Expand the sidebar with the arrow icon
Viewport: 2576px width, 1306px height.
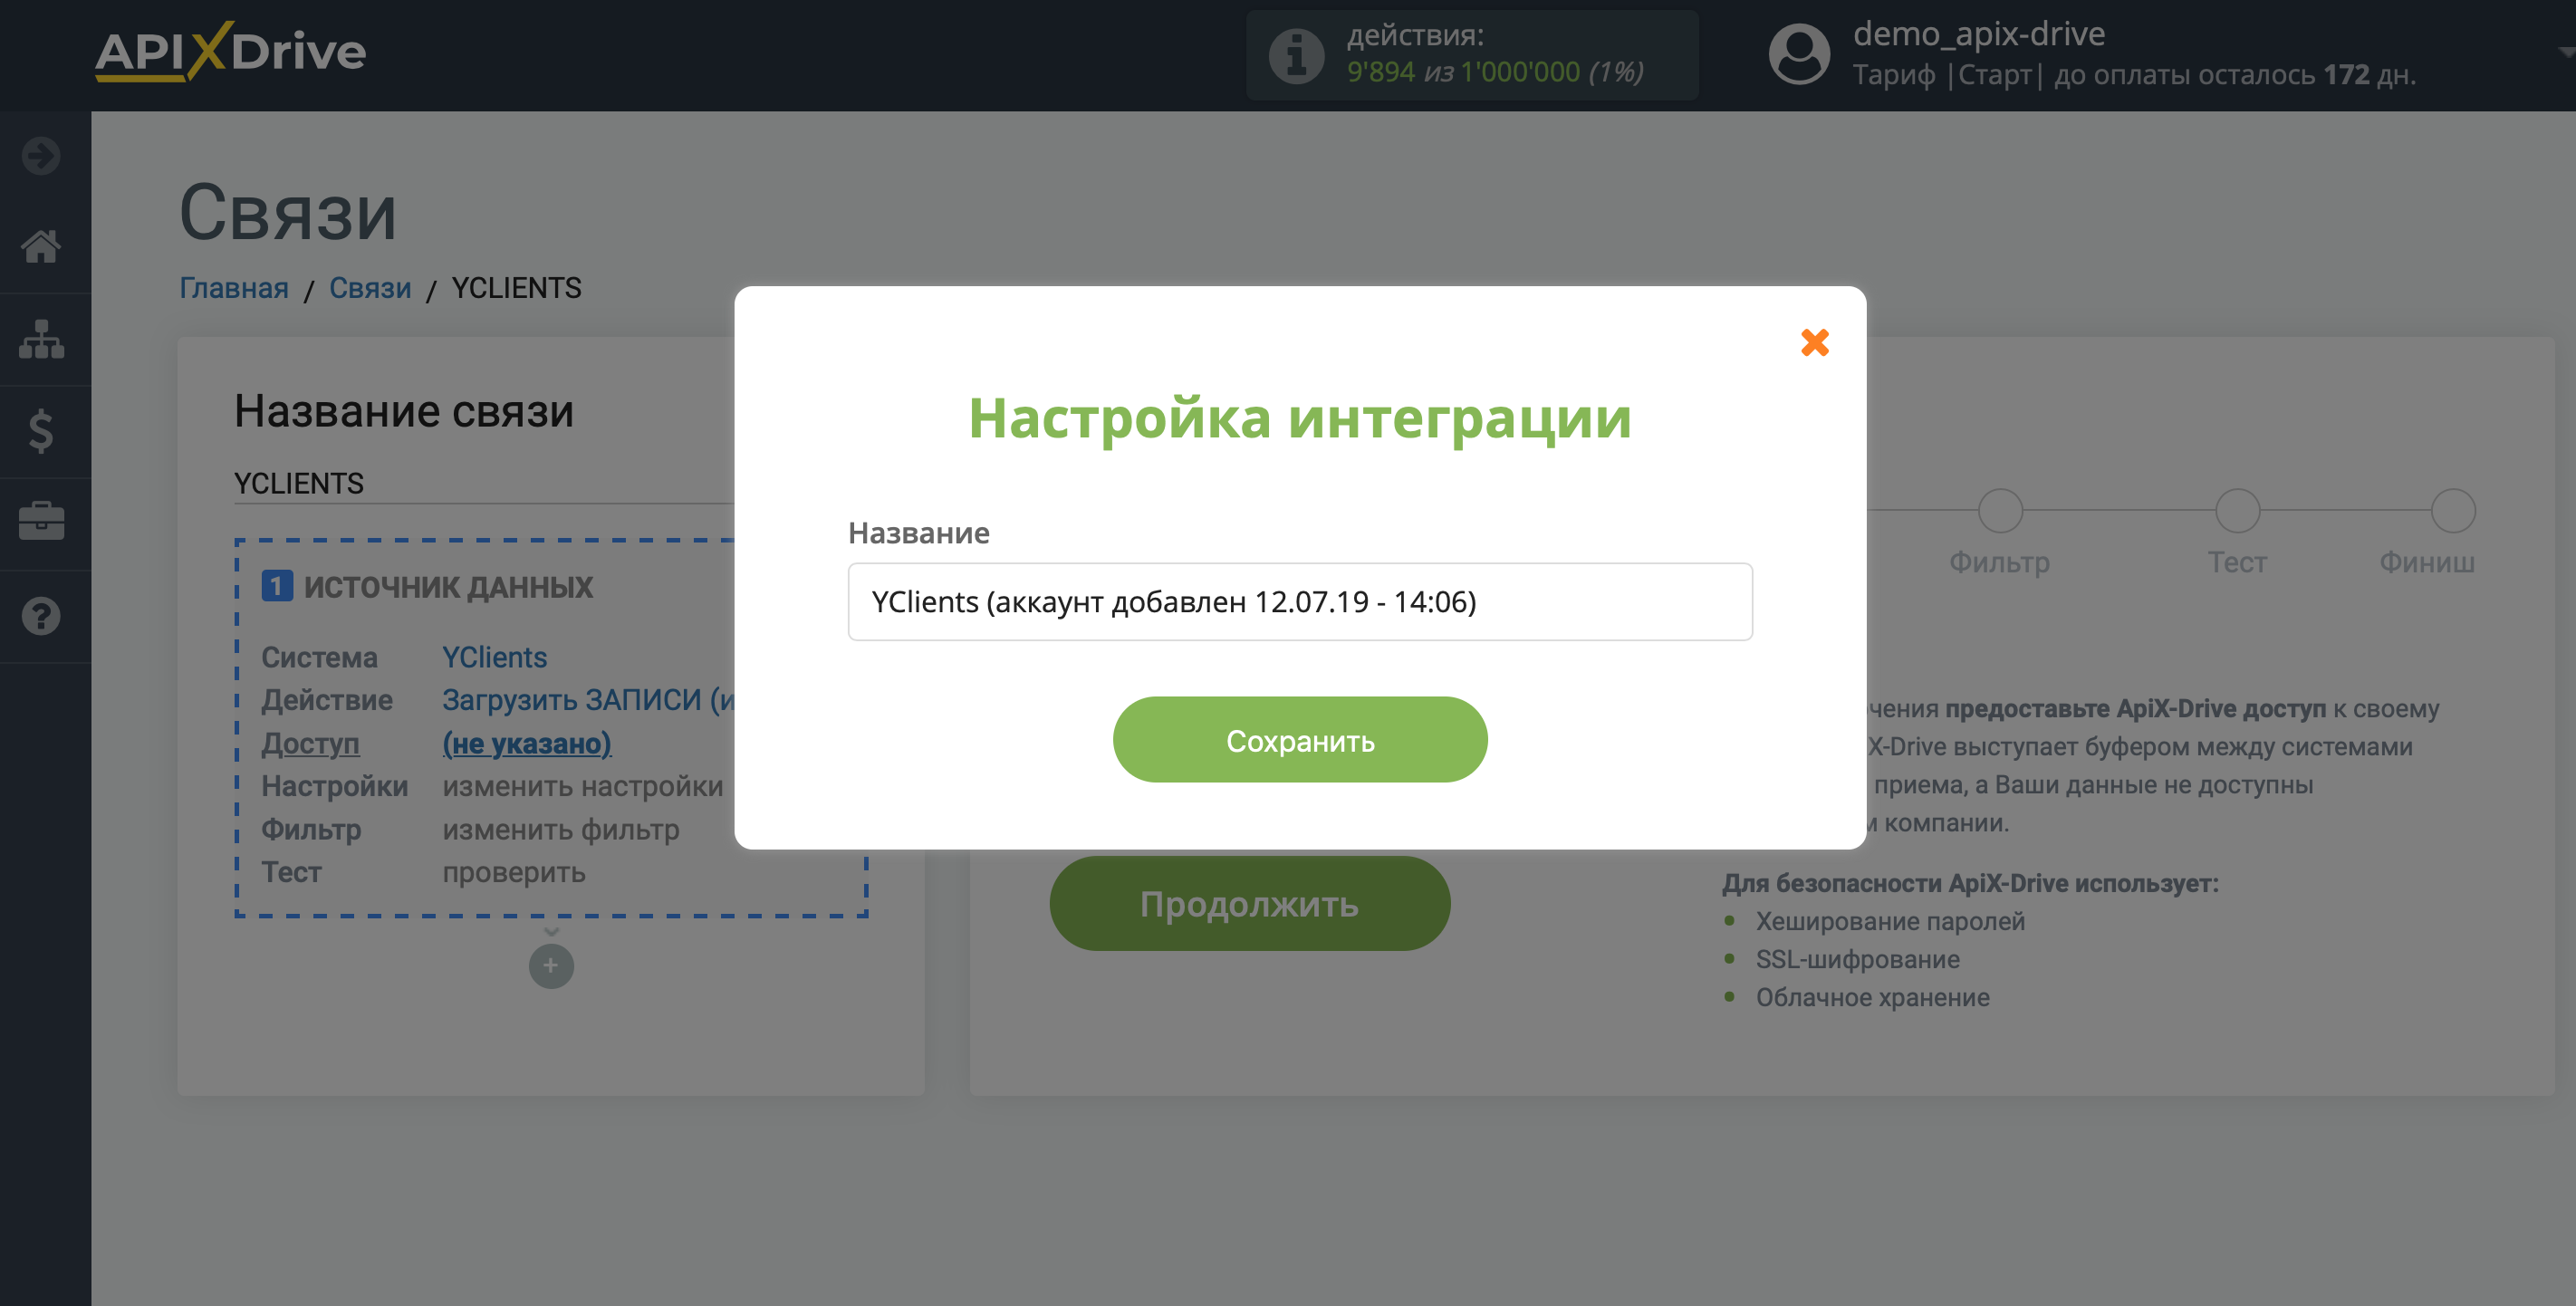tap(41, 155)
